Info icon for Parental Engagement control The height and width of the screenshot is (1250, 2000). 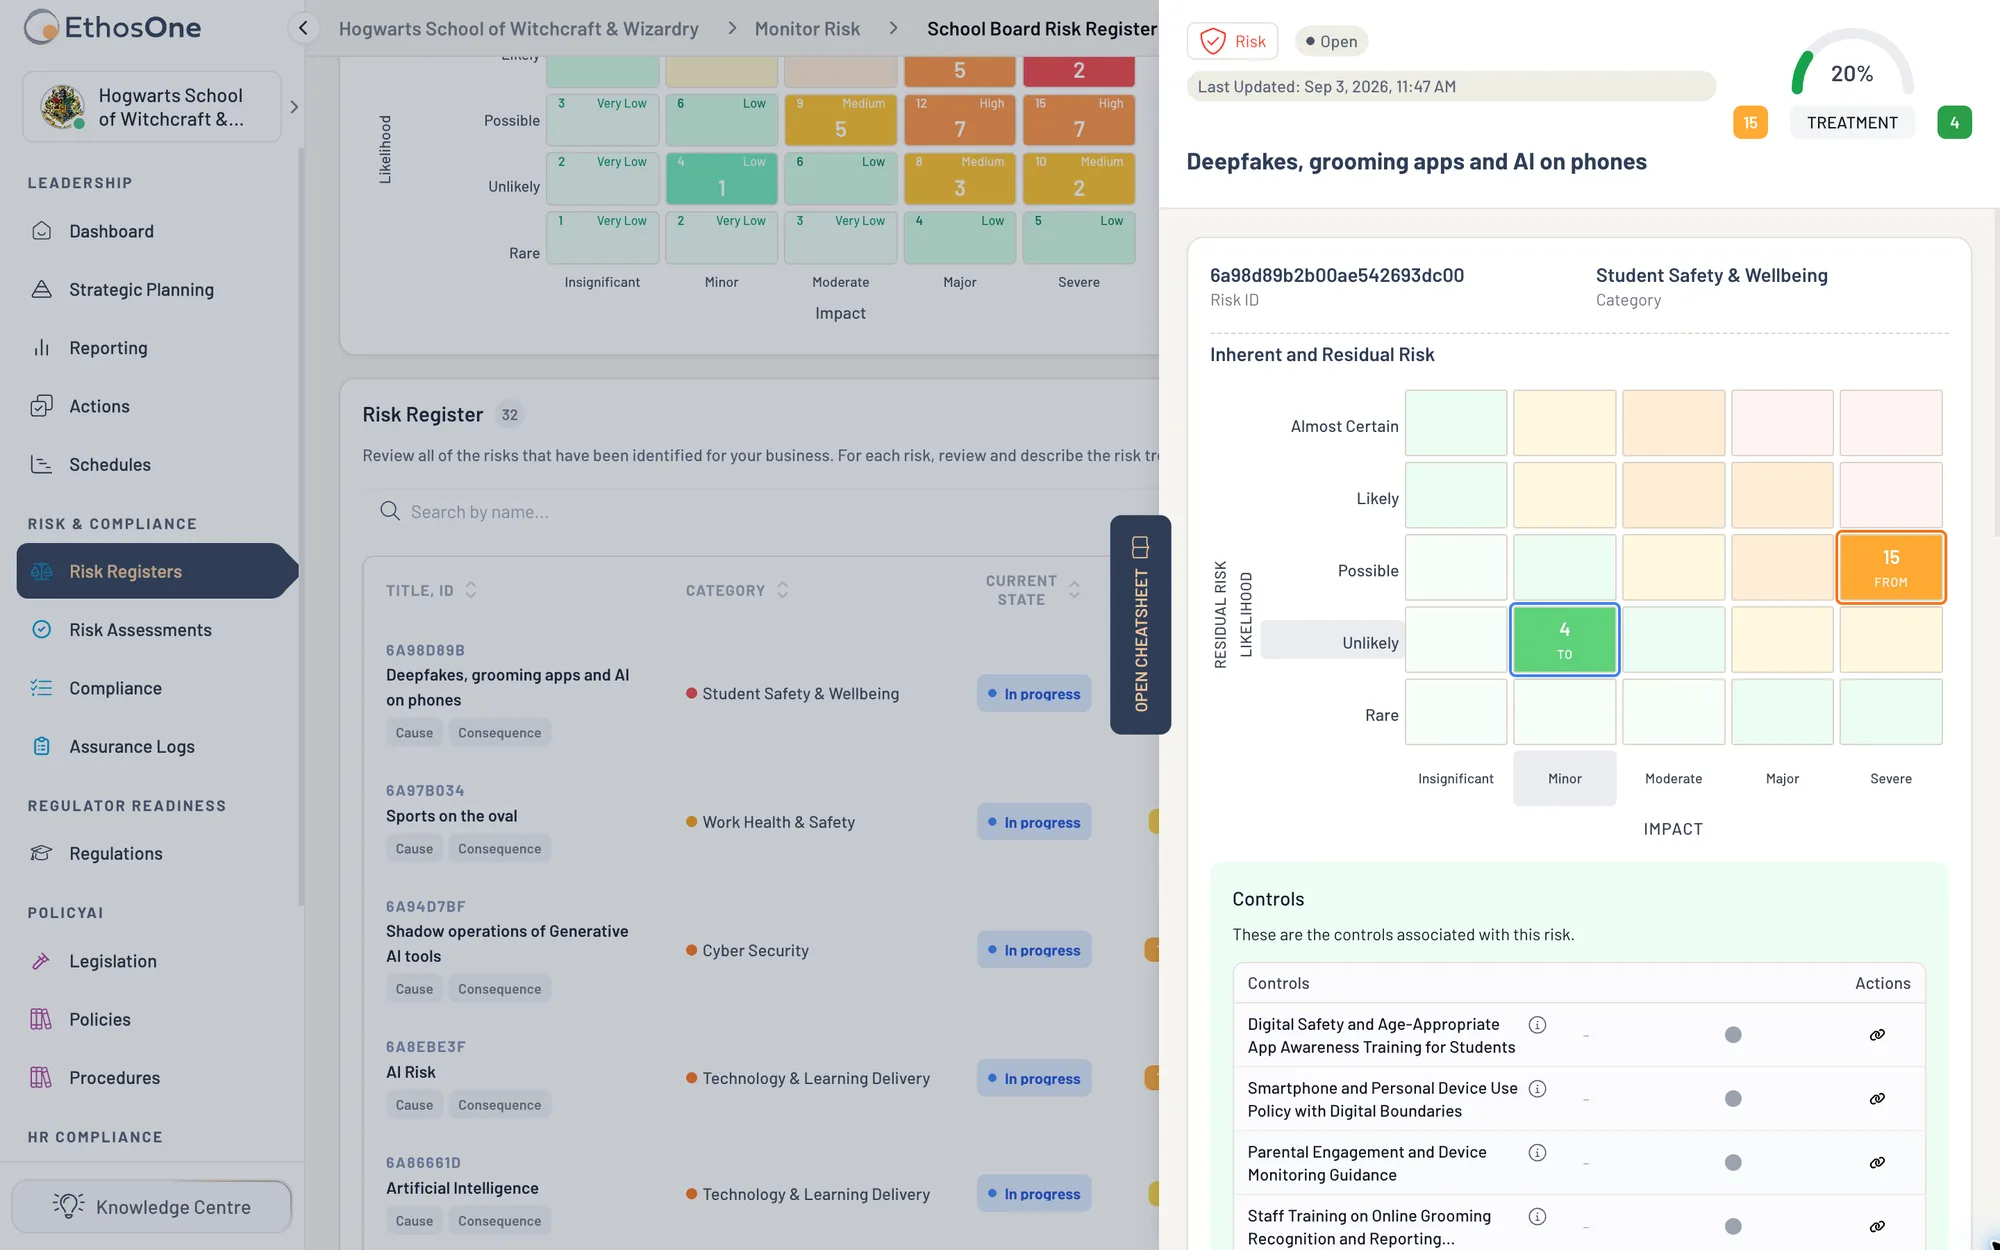[1537, 1152]
